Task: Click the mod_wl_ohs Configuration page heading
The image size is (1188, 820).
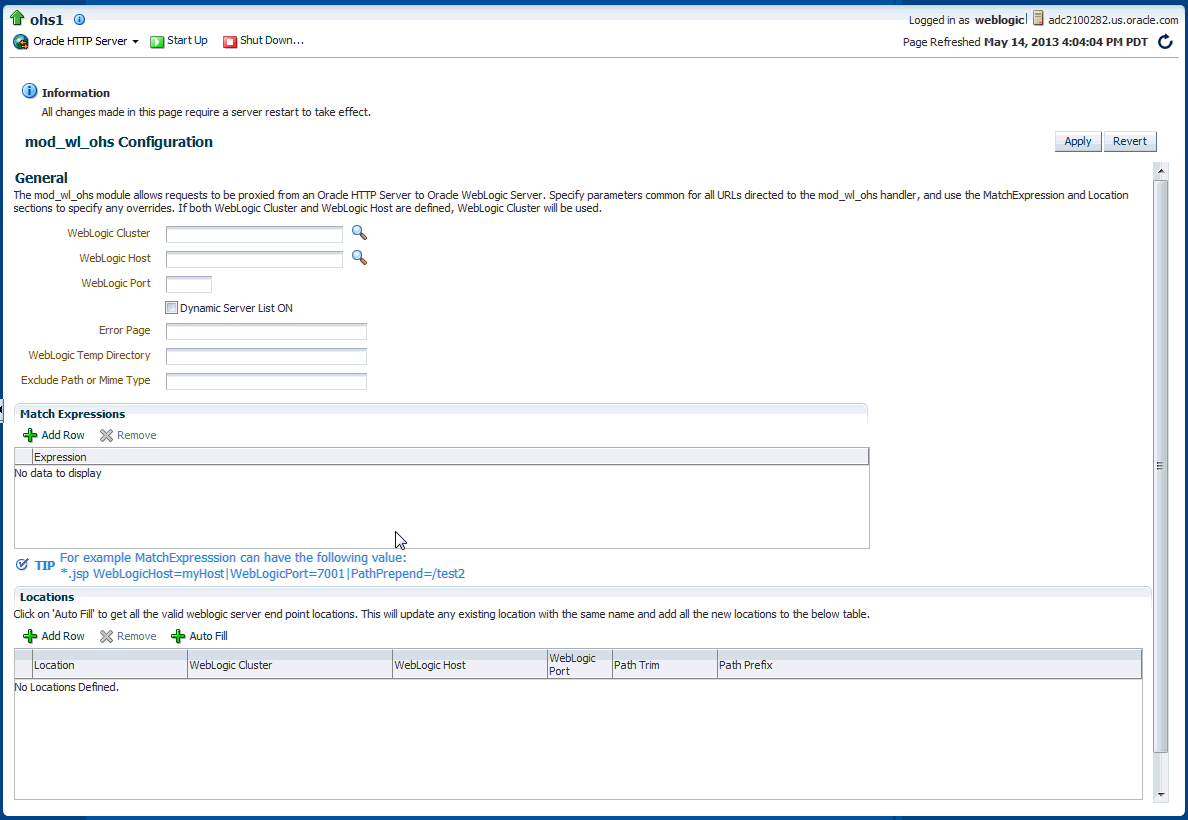Action: click(119, 142)
